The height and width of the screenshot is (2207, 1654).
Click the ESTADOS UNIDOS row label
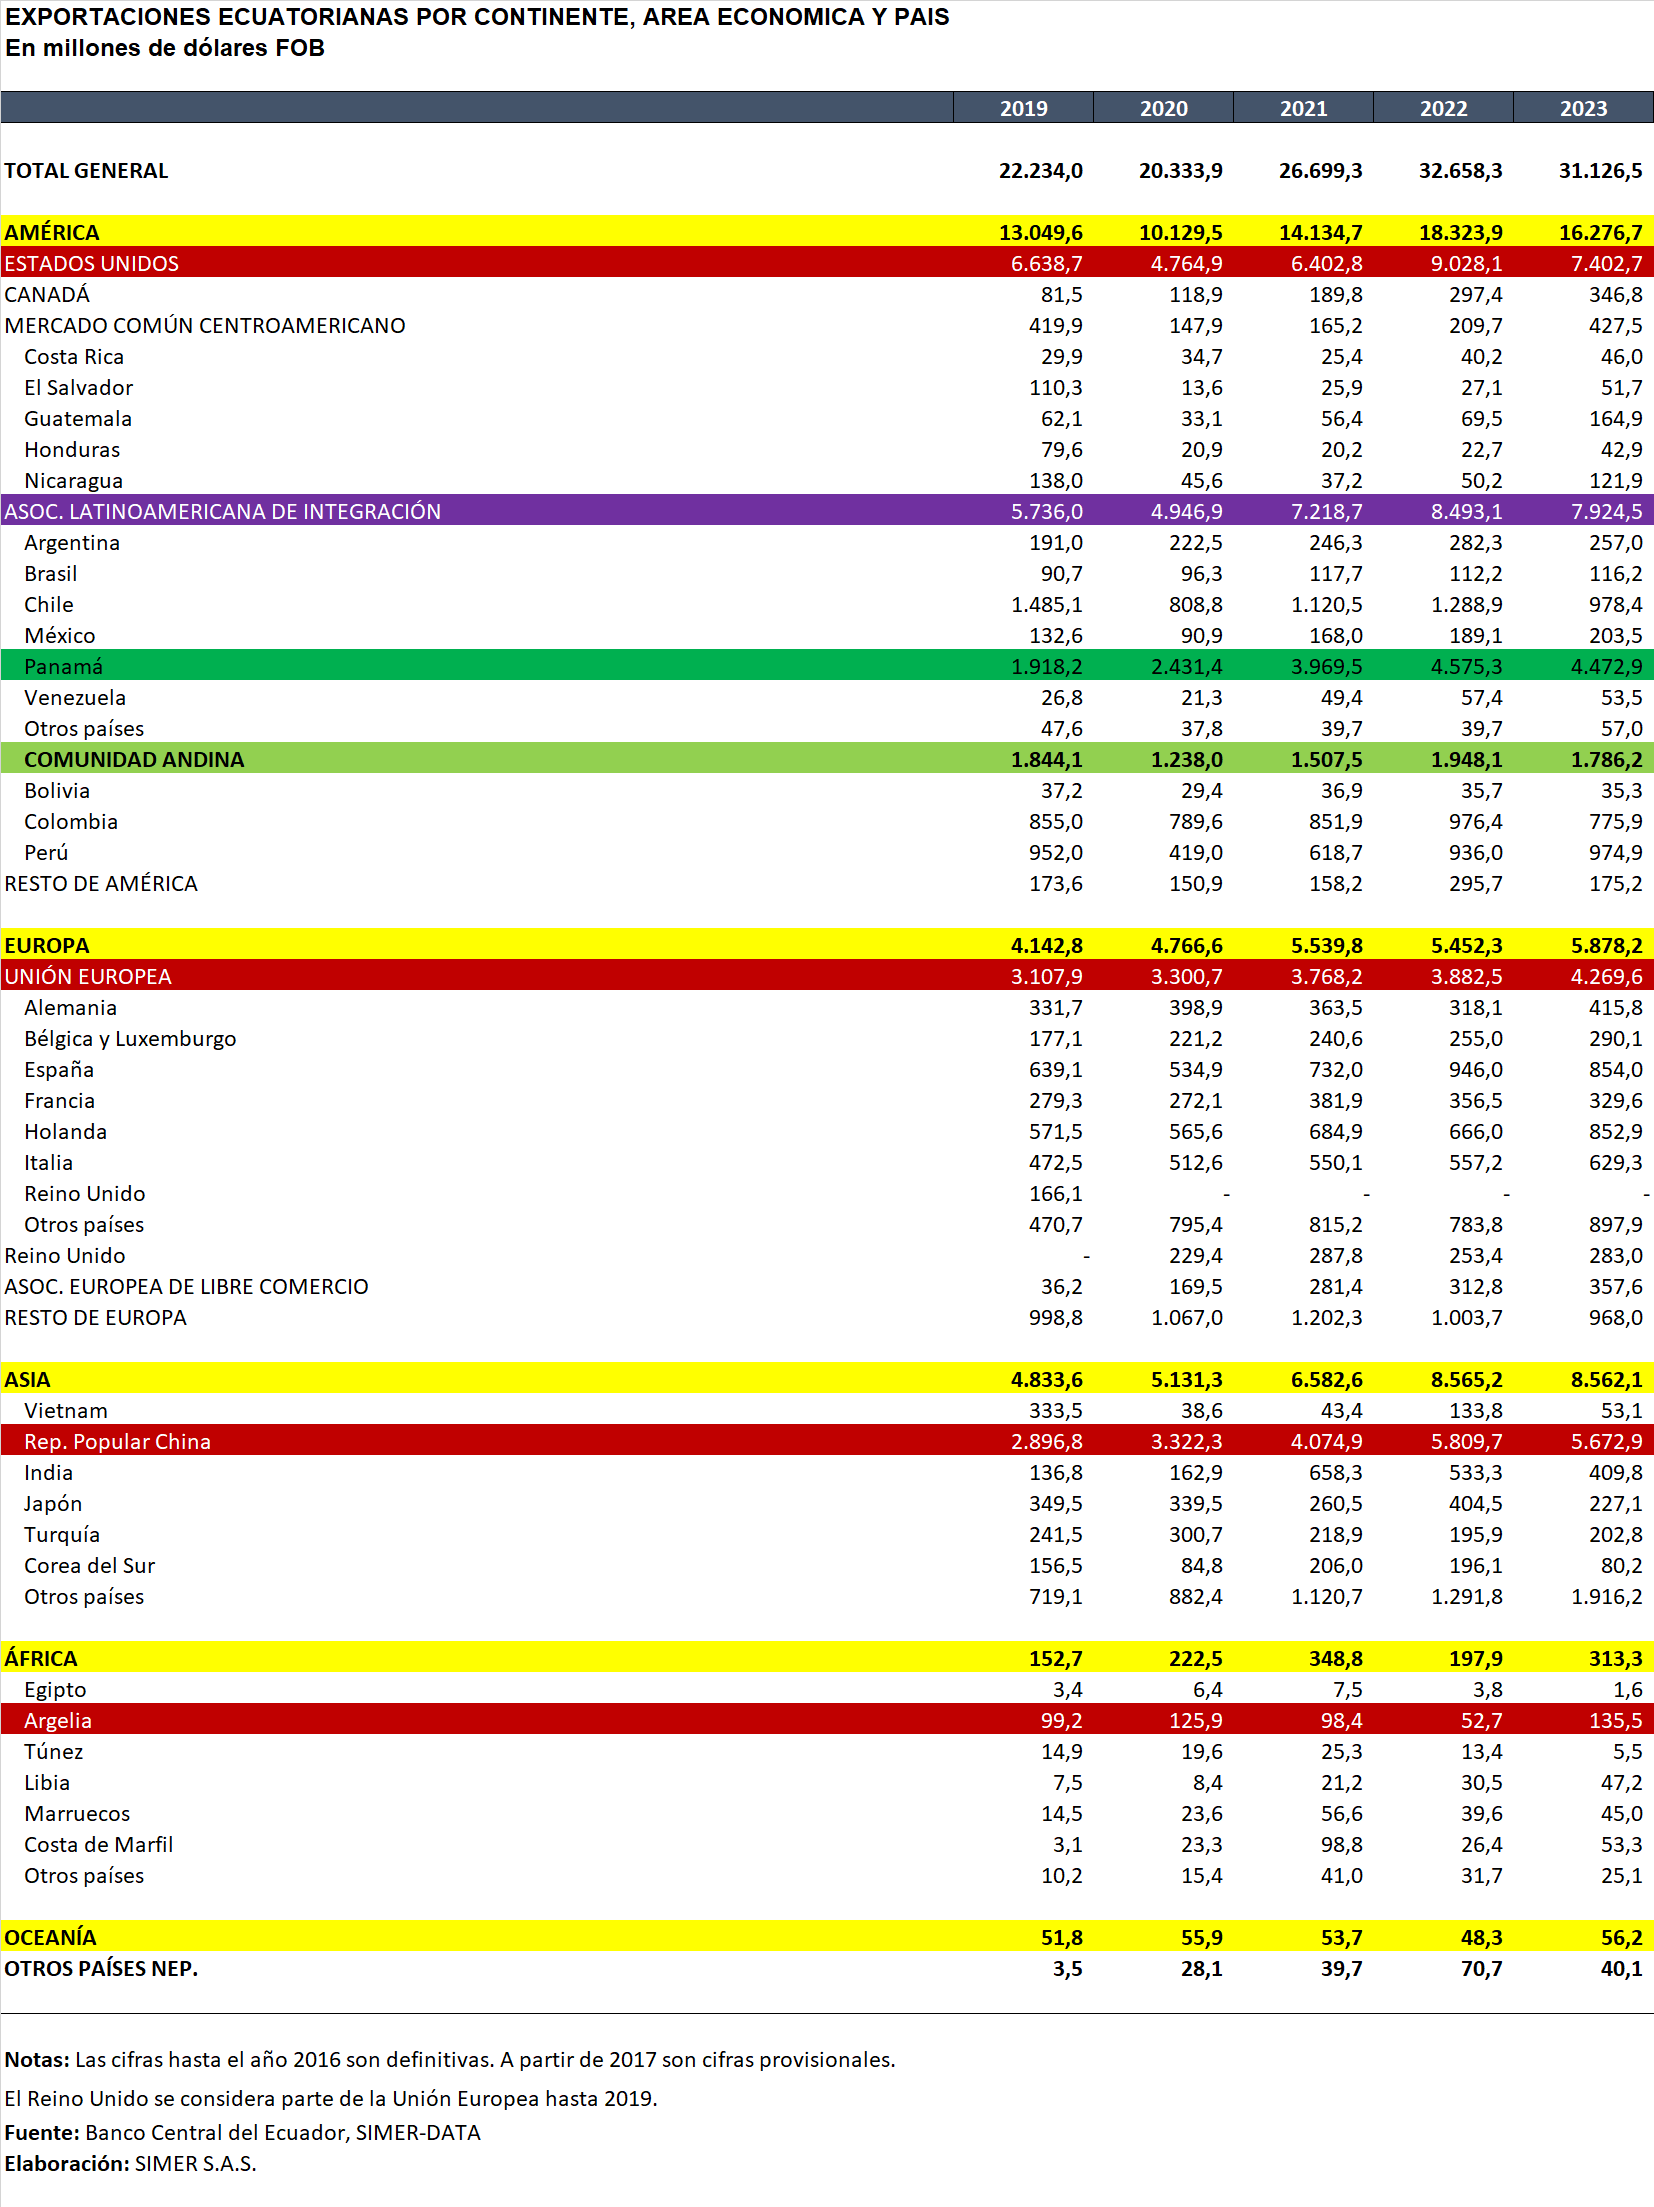(91, 264)
